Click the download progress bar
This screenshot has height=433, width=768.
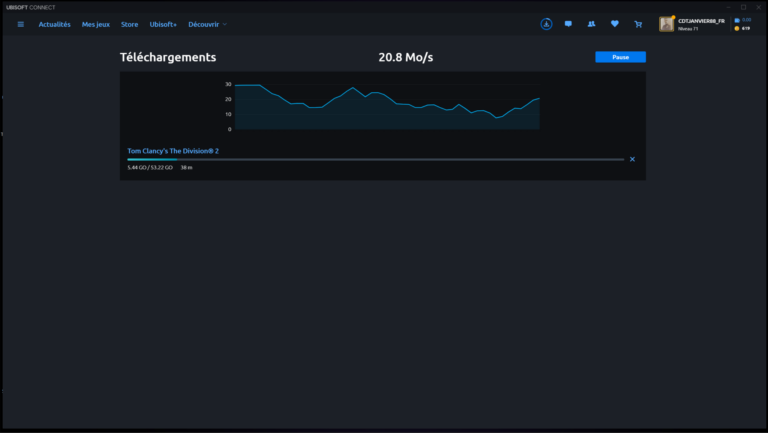click(x=375, y=159)
